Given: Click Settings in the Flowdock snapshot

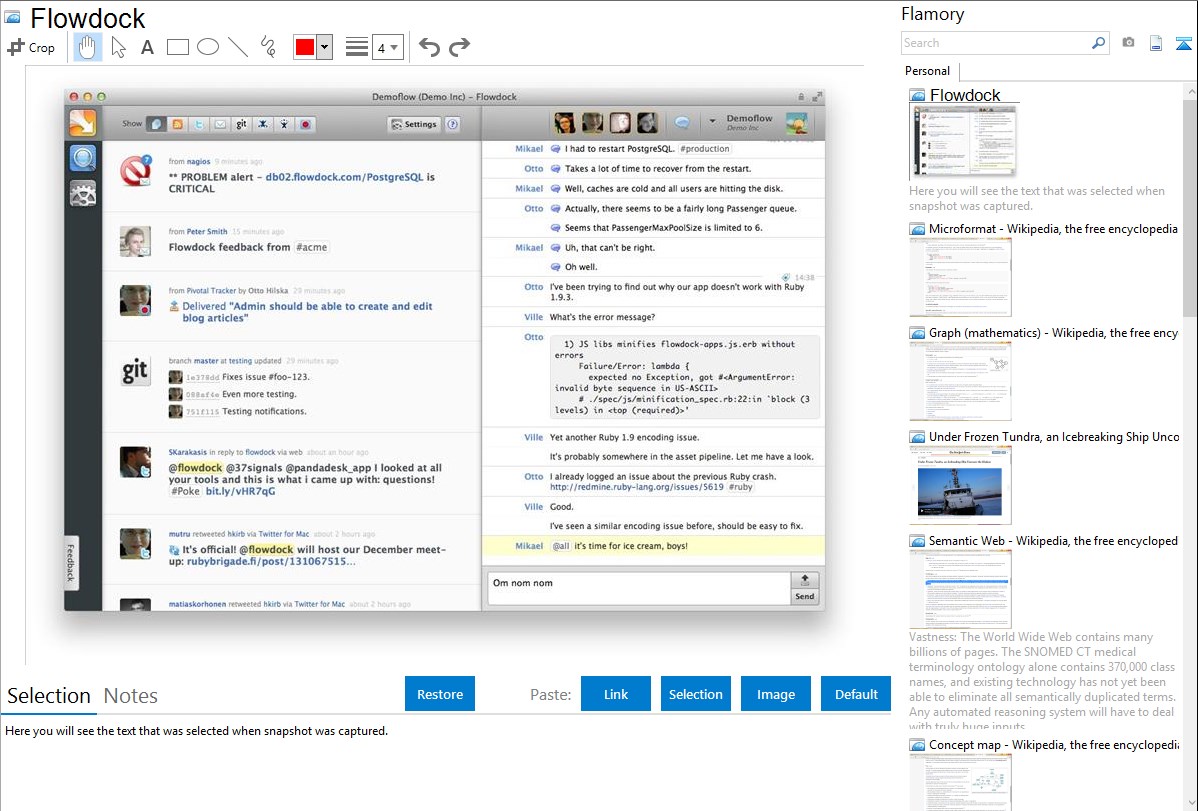Looking at the screenshot, I should [413, 124].
